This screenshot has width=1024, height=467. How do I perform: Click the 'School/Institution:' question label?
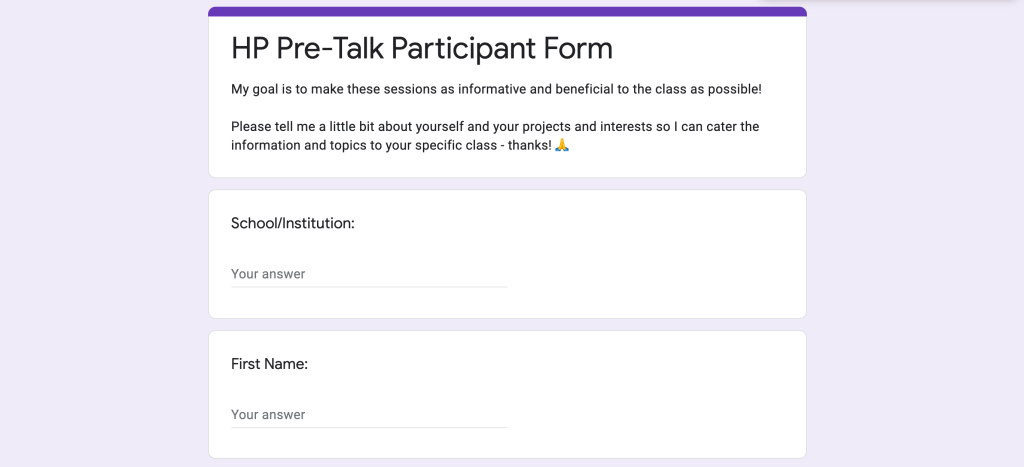point(293,224)
